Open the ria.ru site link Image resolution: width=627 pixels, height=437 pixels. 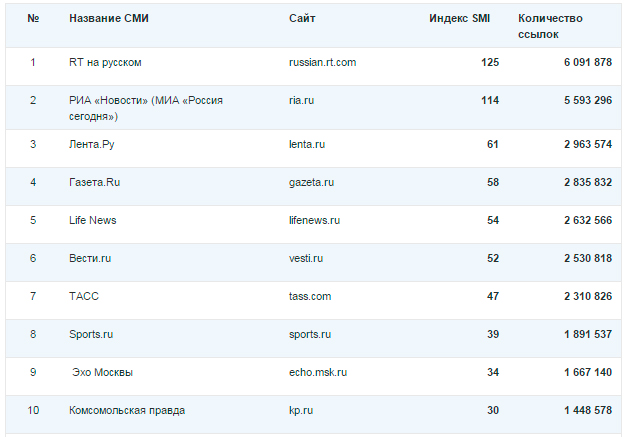(x=302, y=100)
